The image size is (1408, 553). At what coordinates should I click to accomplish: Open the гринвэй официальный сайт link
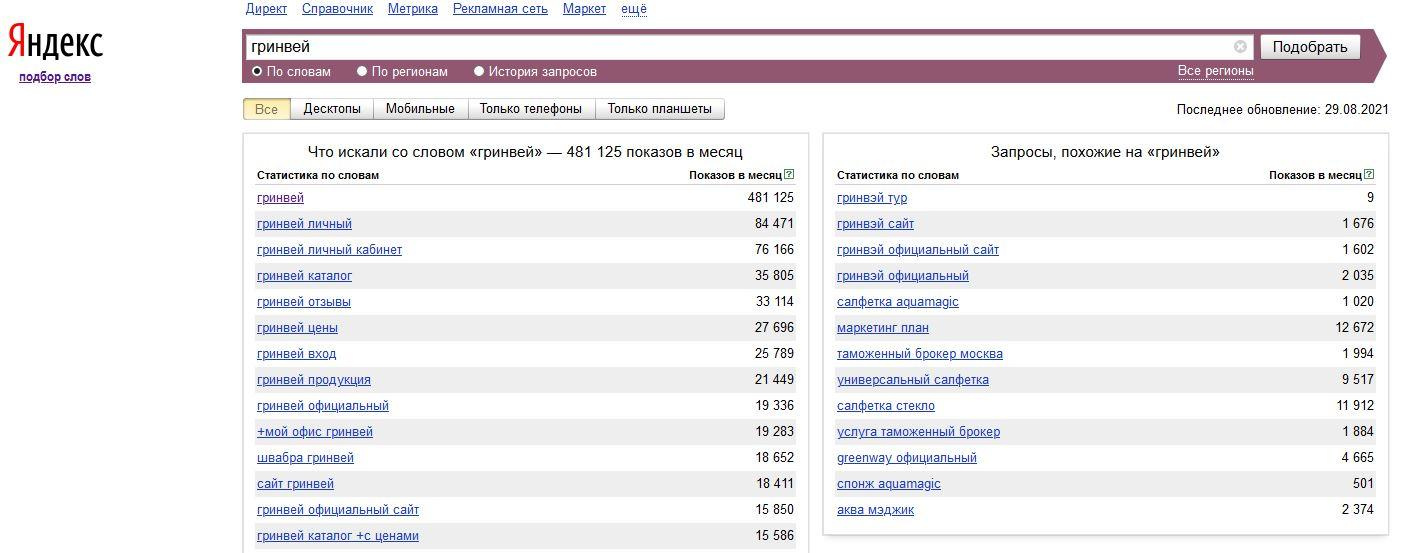pyautogui.click(x=918, y=250)
